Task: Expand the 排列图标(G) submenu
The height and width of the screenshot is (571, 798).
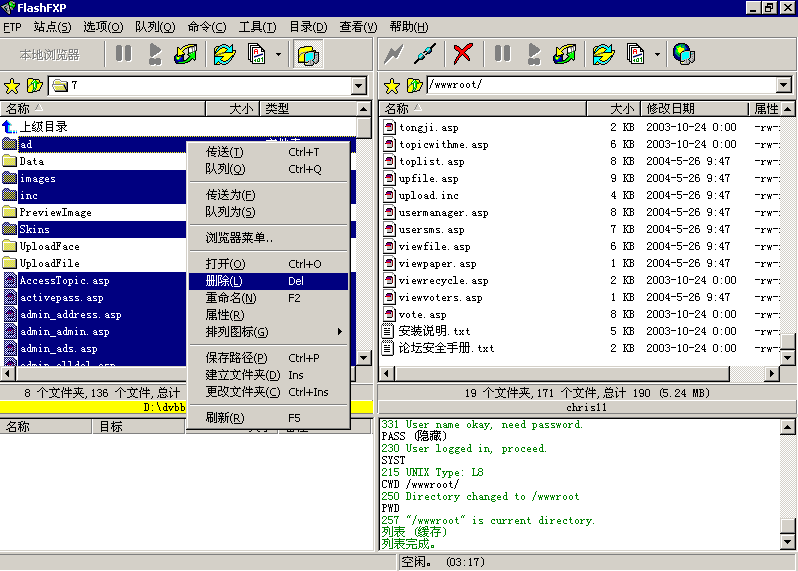Action: tap(269, 332)
